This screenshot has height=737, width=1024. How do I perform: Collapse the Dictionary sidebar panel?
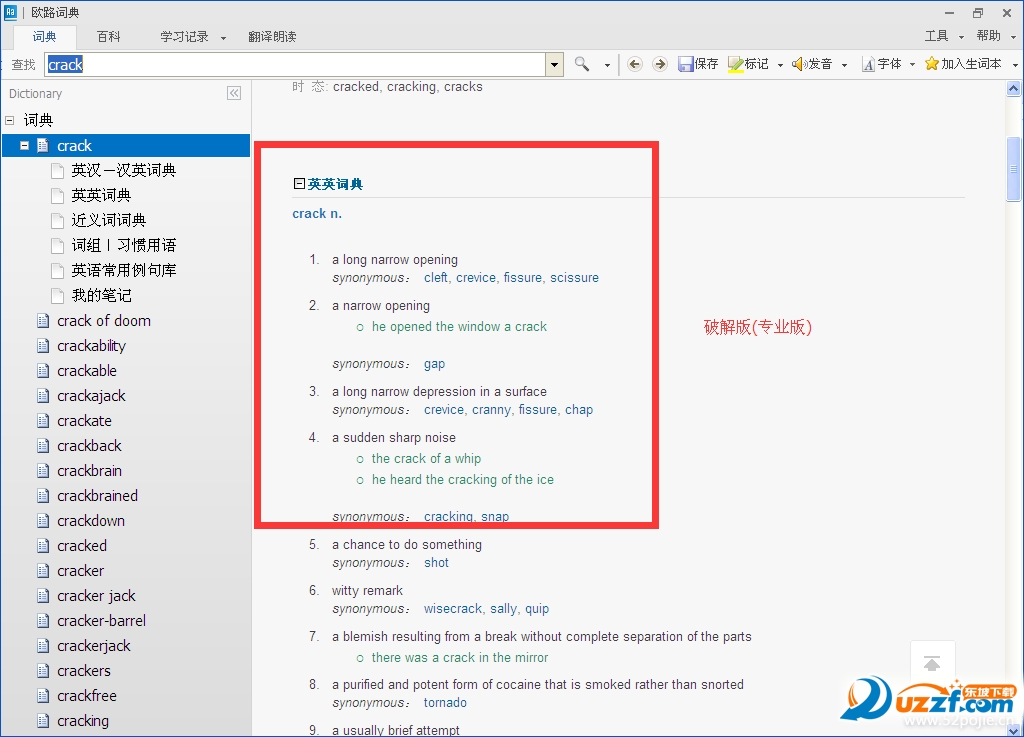[x=234, y=93]
